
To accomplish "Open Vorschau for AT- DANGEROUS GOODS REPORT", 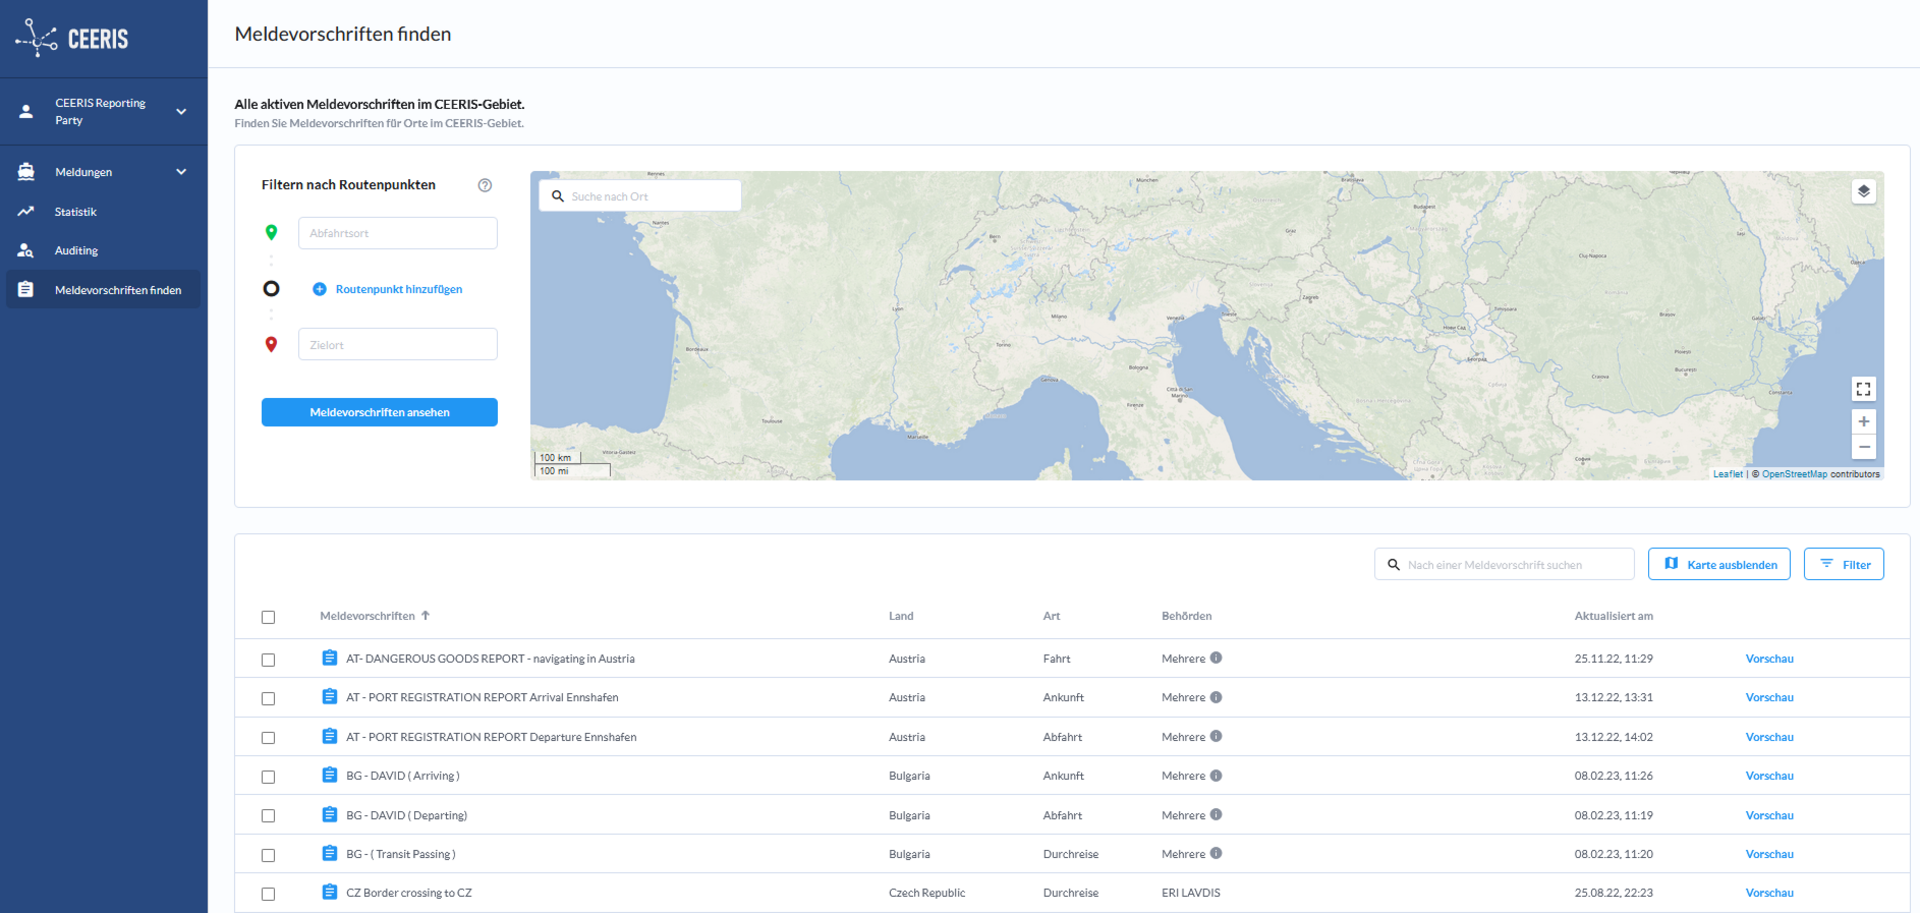I will 1769,659.
